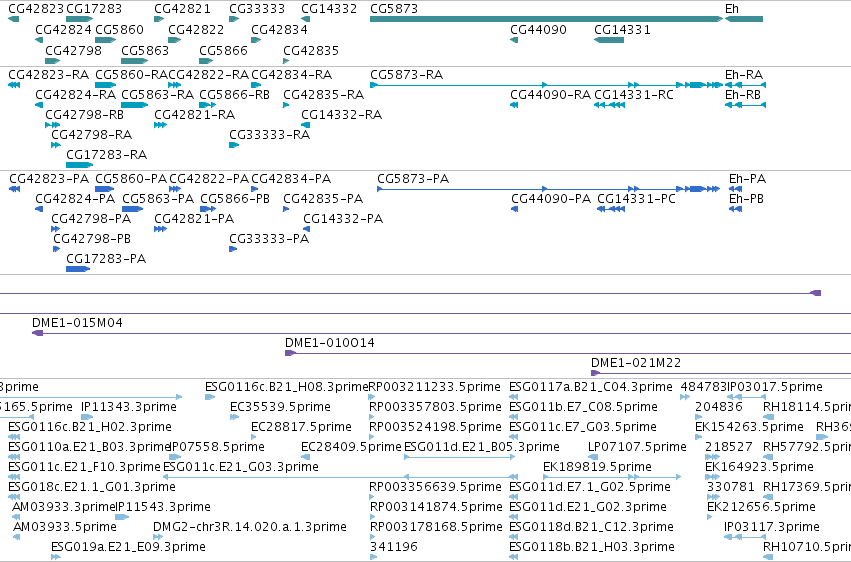The height and width of the screenshot is (562, 851).
Task: Select the Eh-PB protein label
Action: 746,199
